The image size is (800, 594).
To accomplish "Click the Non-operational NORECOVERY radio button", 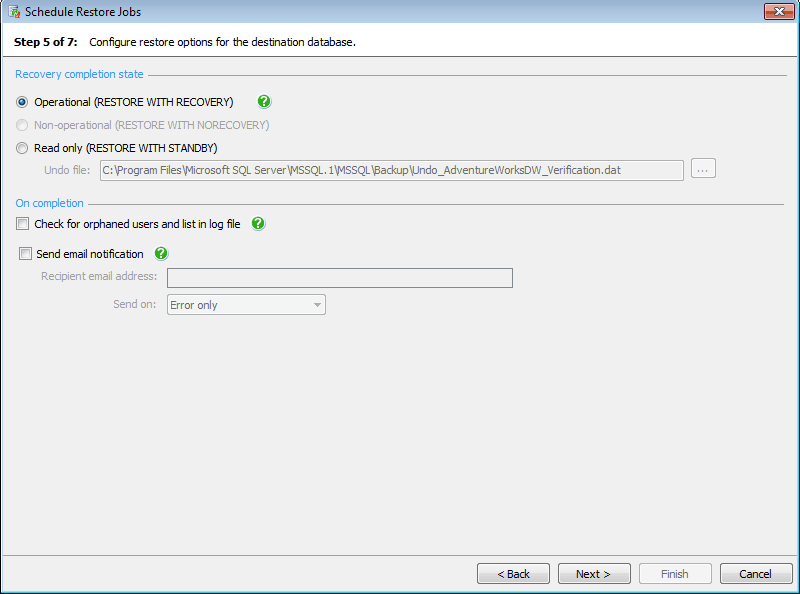I will tap(21, 125).
